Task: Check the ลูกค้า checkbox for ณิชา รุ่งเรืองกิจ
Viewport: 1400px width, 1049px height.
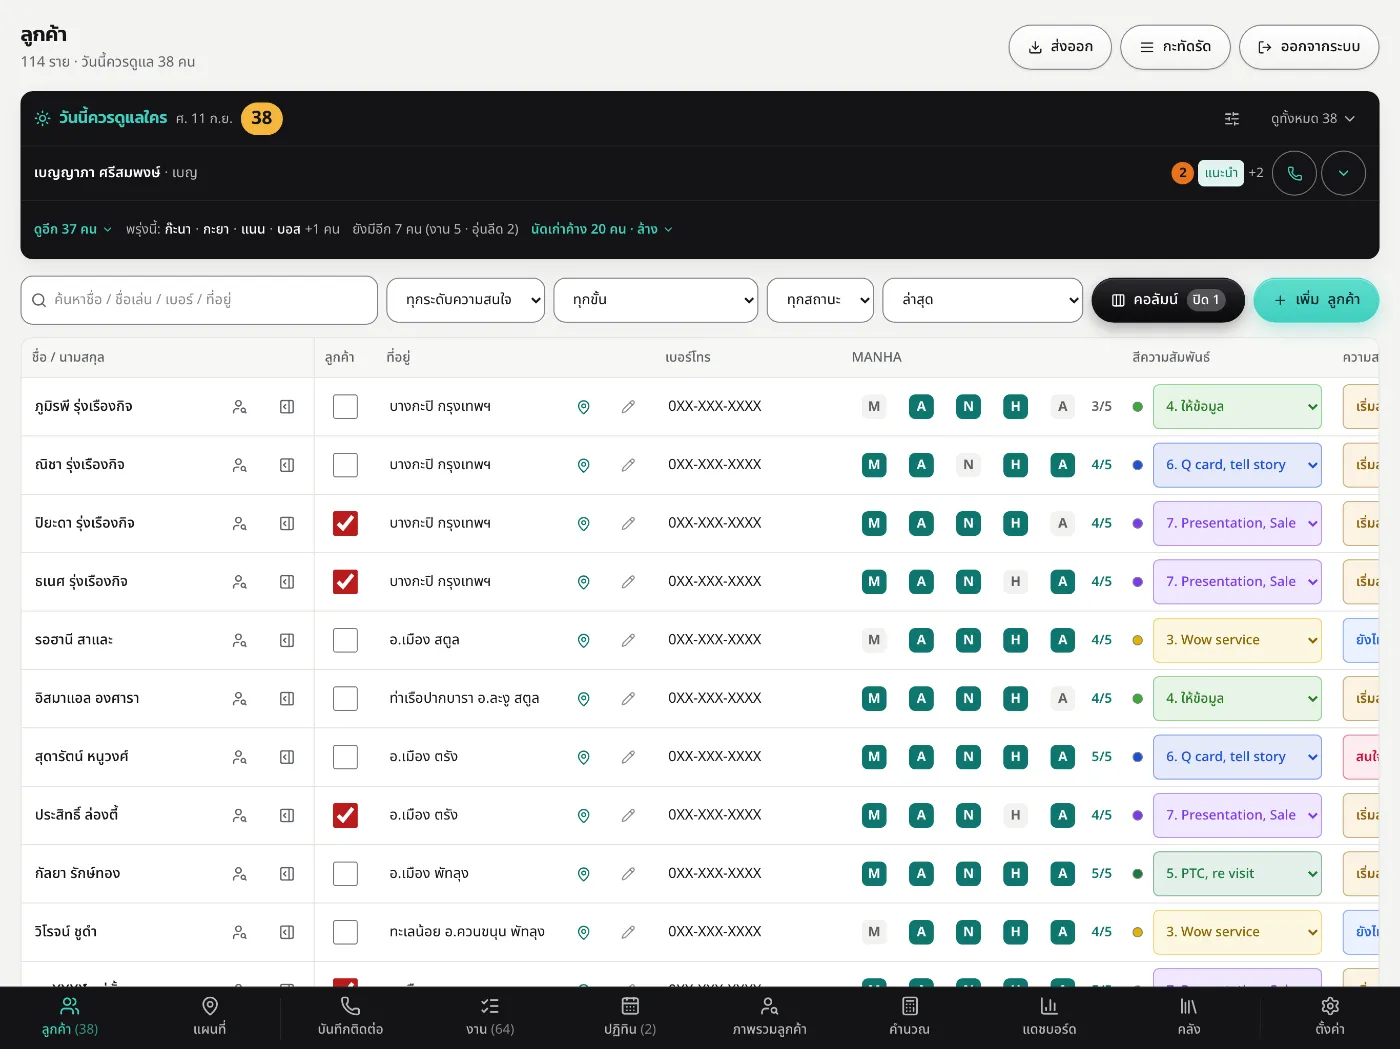Action: pos(345,465)
